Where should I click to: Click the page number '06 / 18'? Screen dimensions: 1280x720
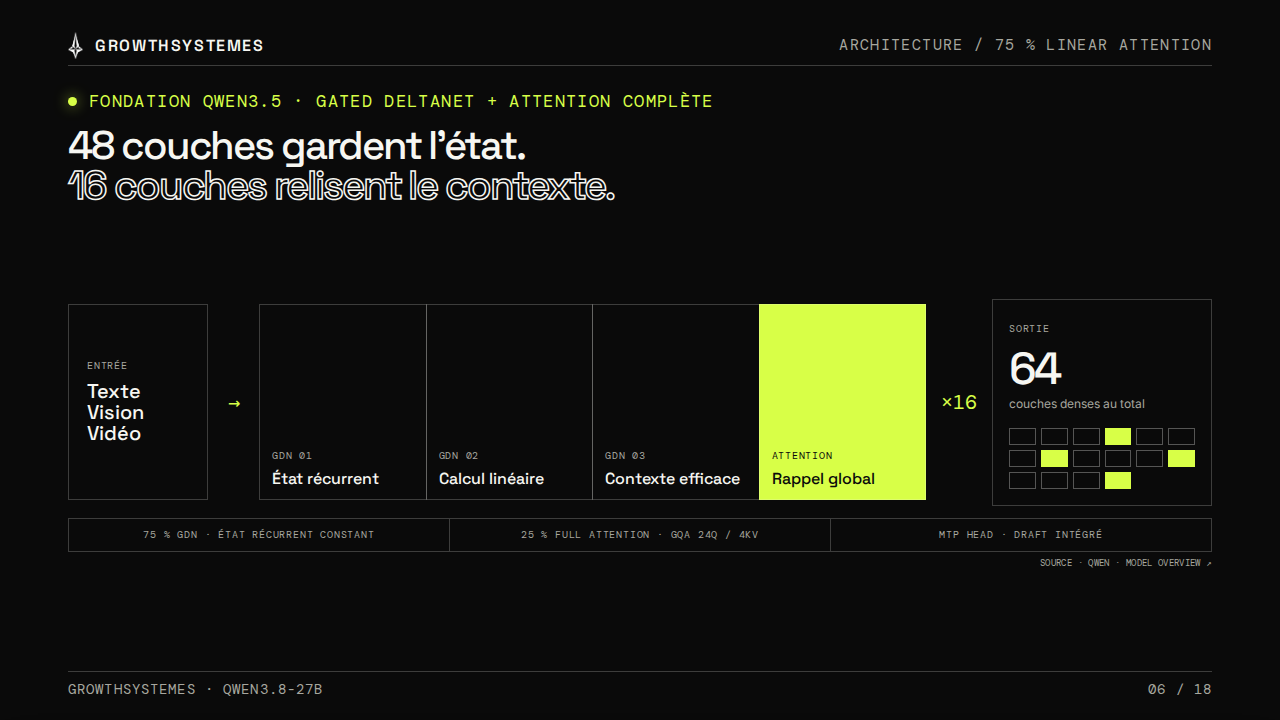point(1180,689)
